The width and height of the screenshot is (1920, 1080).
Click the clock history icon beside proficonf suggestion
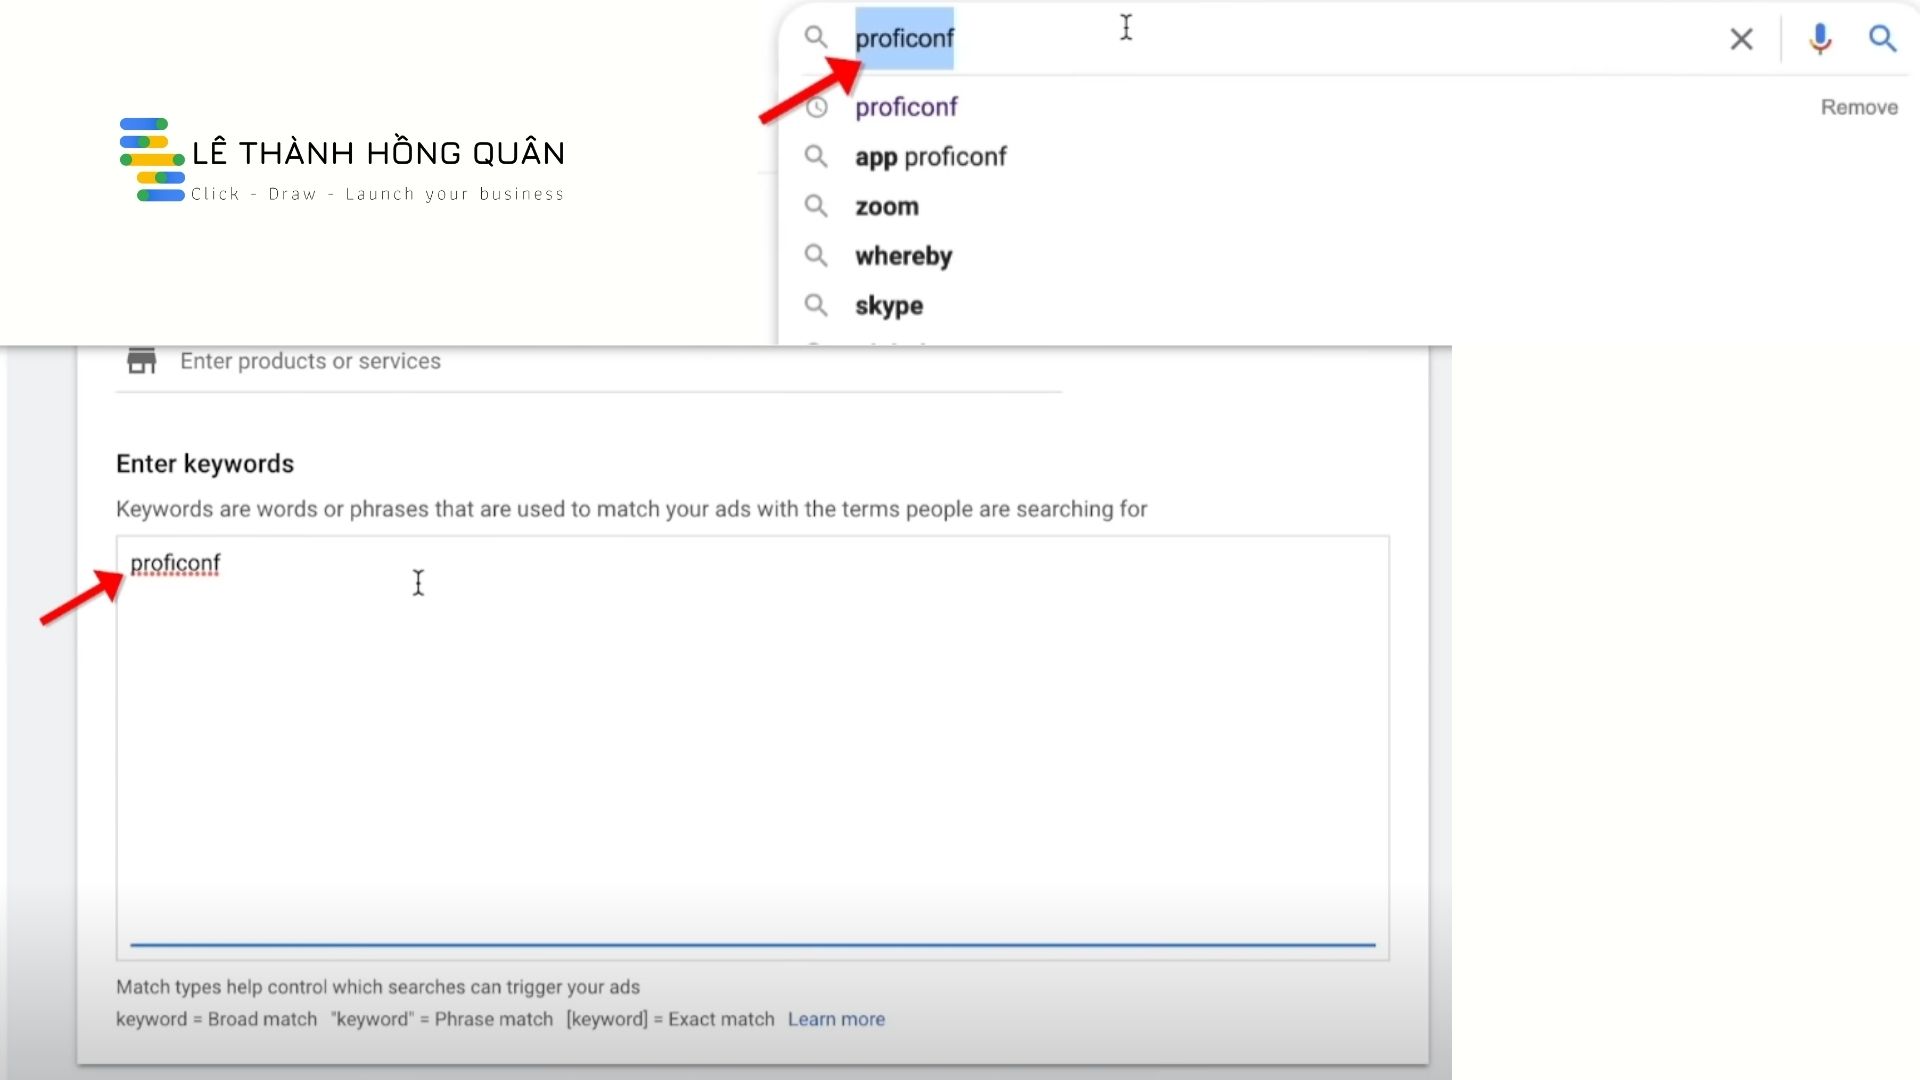pyautogui.click(x=816, y=106)
